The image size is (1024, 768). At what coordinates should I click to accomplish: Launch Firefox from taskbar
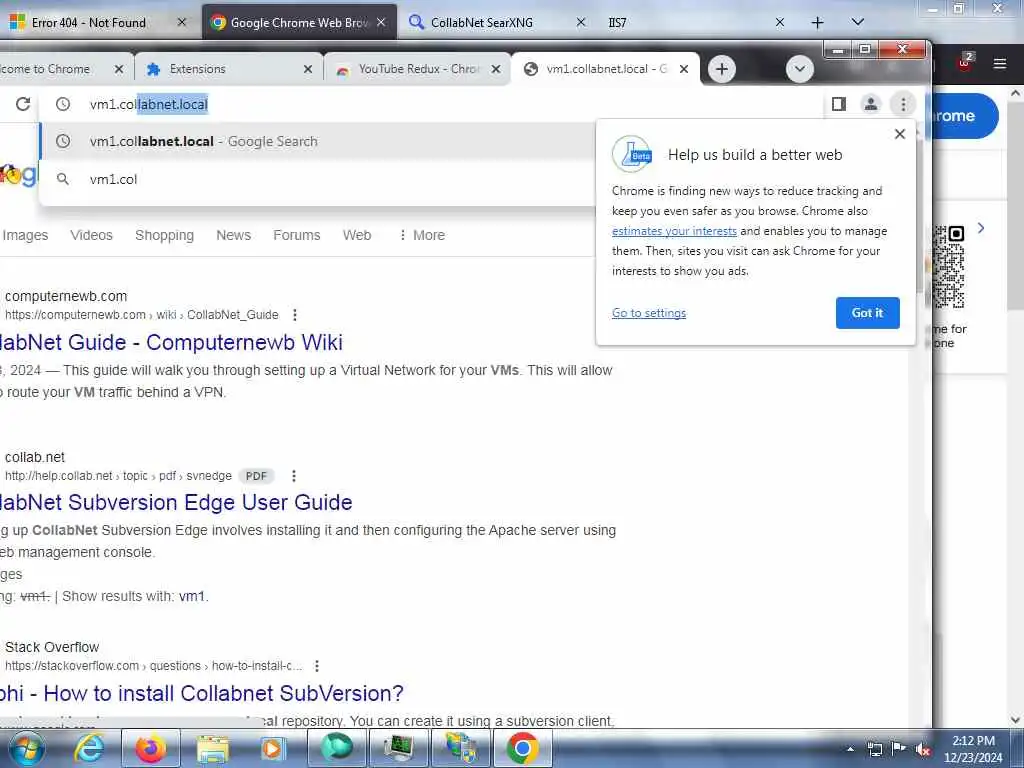click(x=150, y=748)
